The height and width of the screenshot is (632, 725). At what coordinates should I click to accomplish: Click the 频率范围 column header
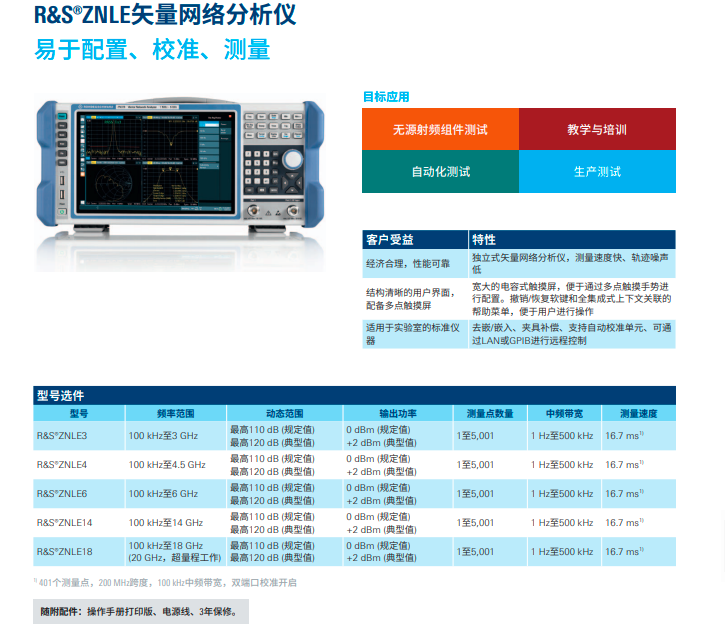pyautogui.click(x=175, y=413)
